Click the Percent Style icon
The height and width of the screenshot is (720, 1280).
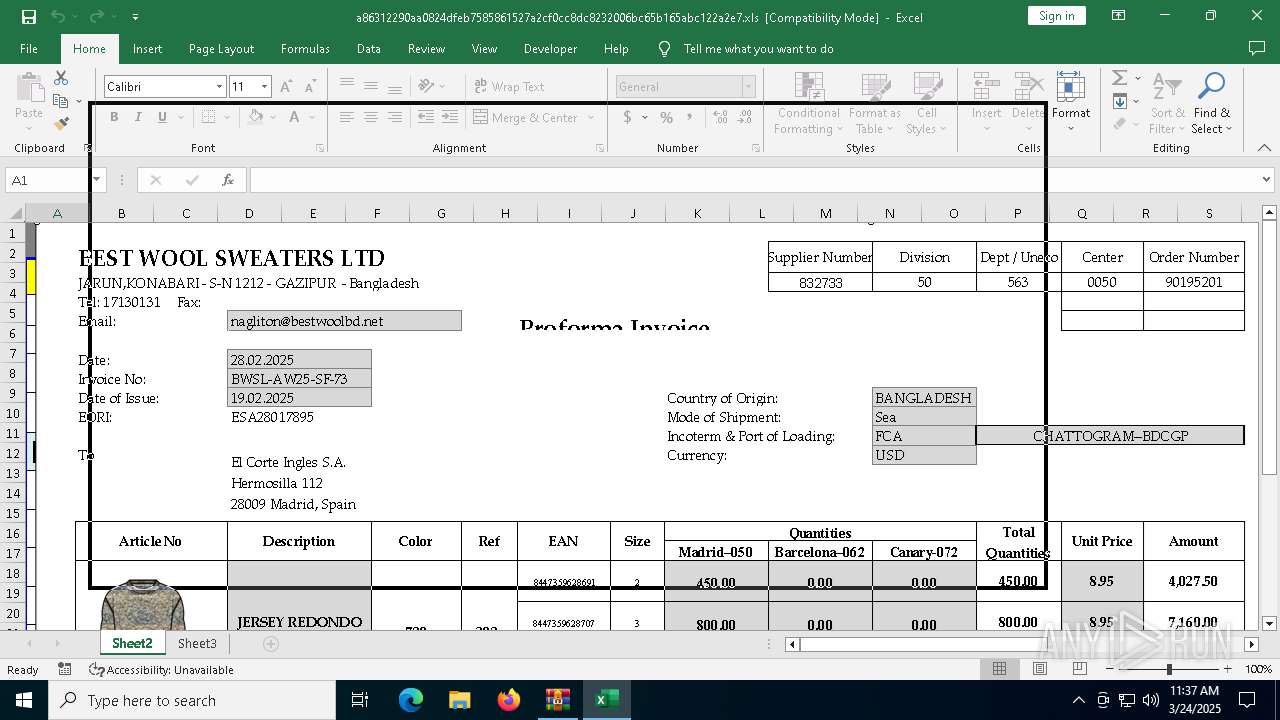click(x=666, y=117)
